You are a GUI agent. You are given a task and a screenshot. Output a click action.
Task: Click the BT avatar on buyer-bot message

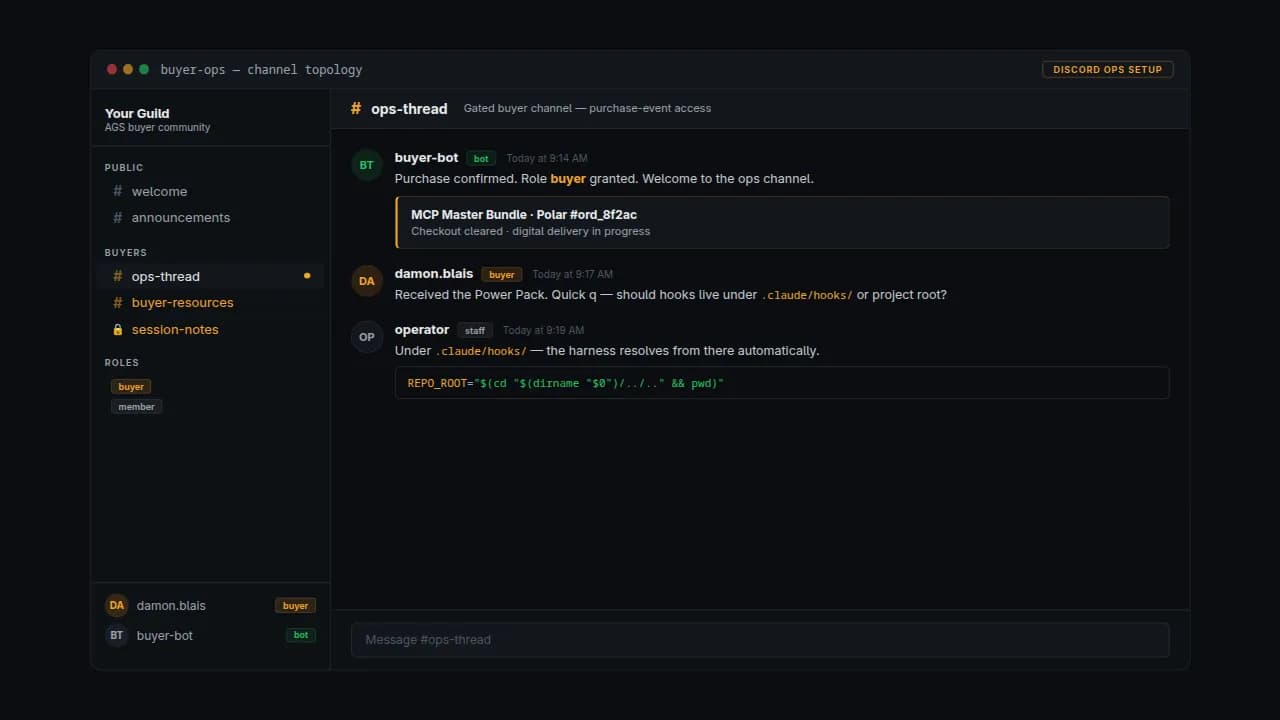click(367, 165)
